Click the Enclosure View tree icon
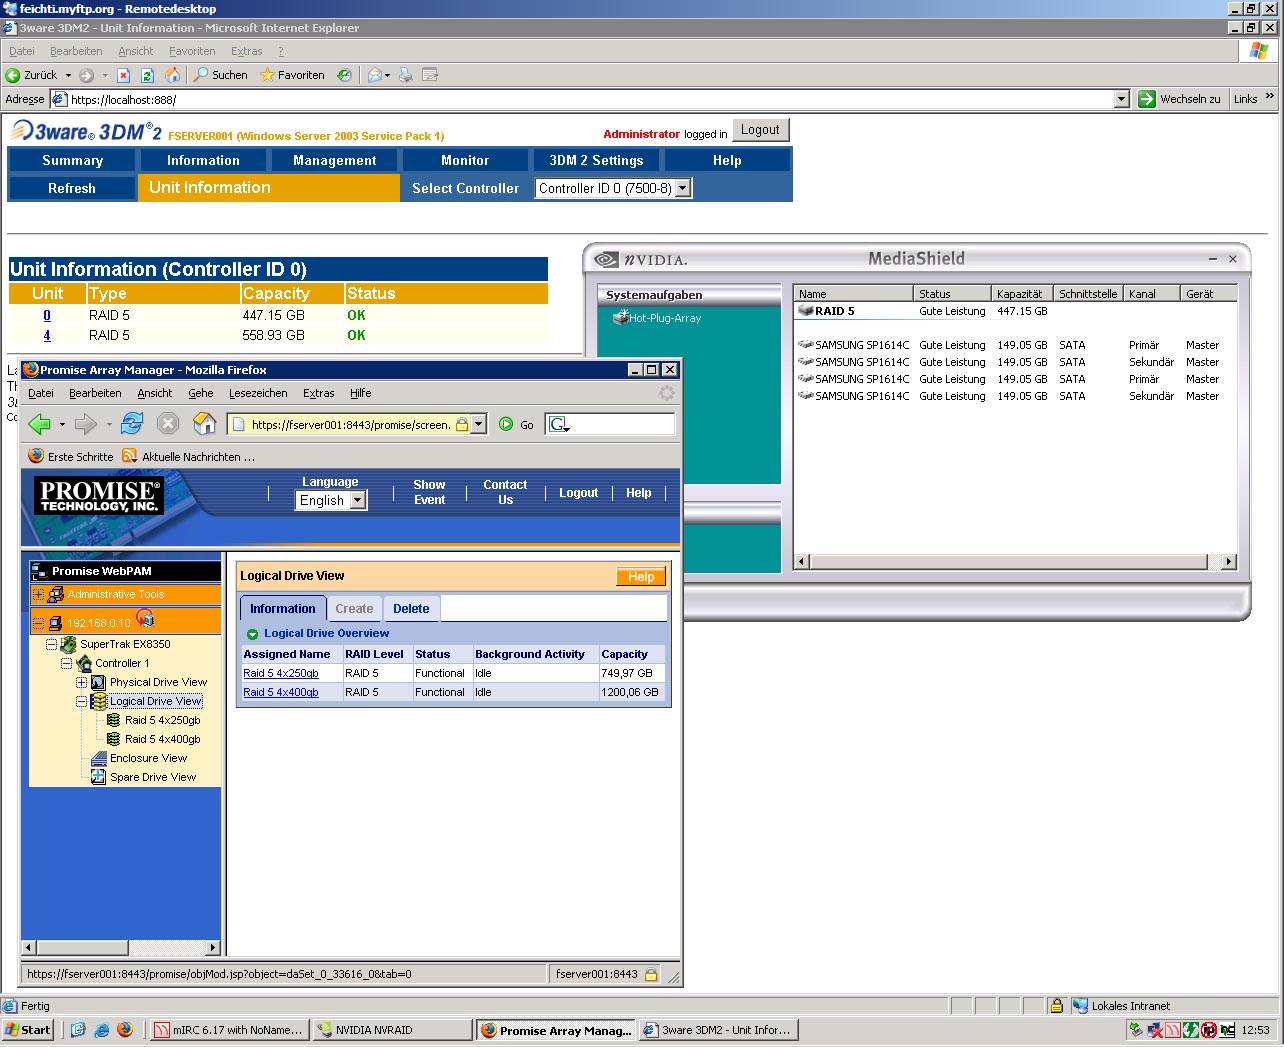 pyautogui.click(x=98, y=758)
